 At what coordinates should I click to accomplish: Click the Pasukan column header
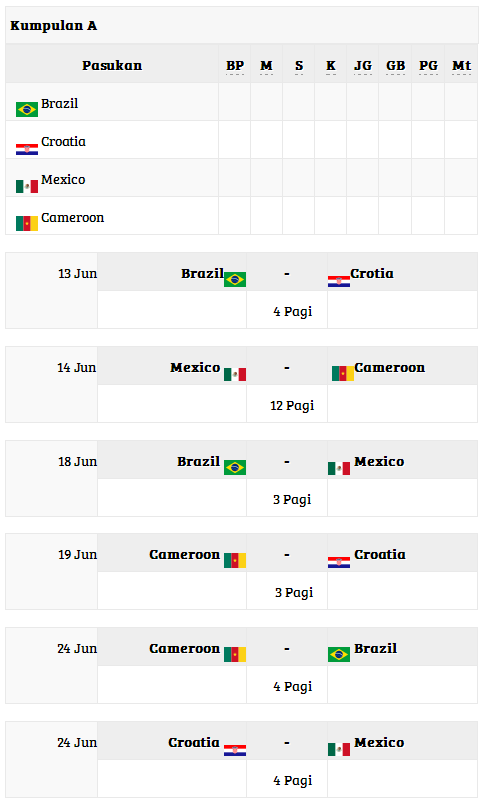point(112,66)
